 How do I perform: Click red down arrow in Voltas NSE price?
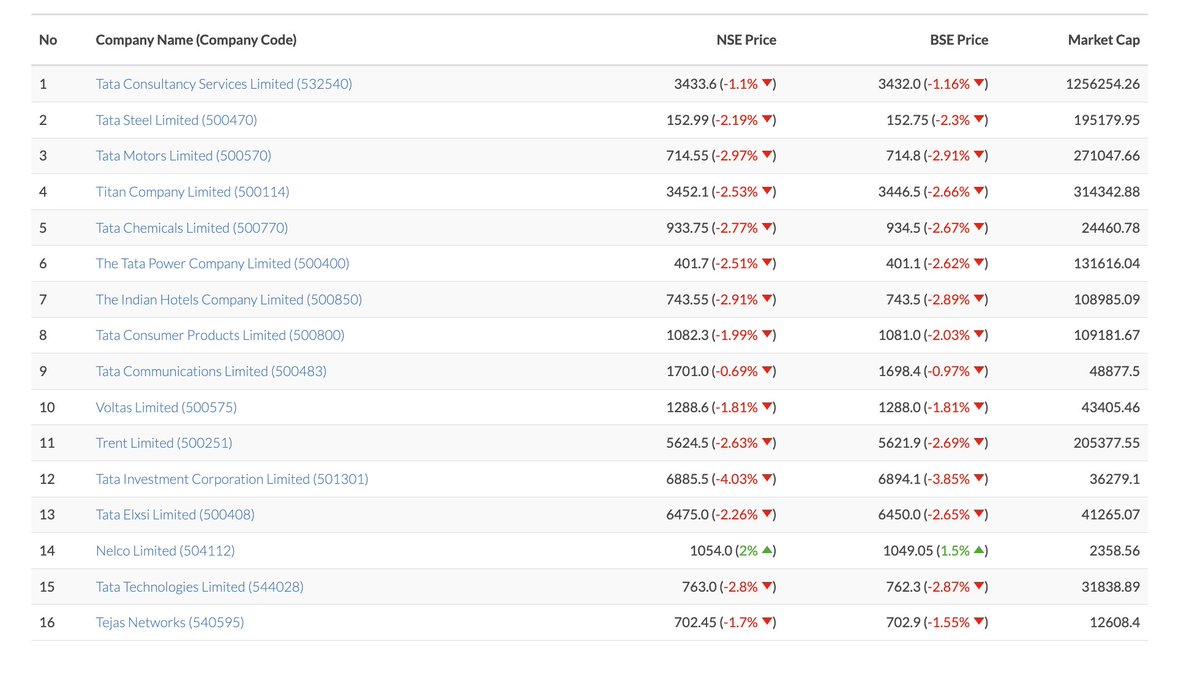767,407
